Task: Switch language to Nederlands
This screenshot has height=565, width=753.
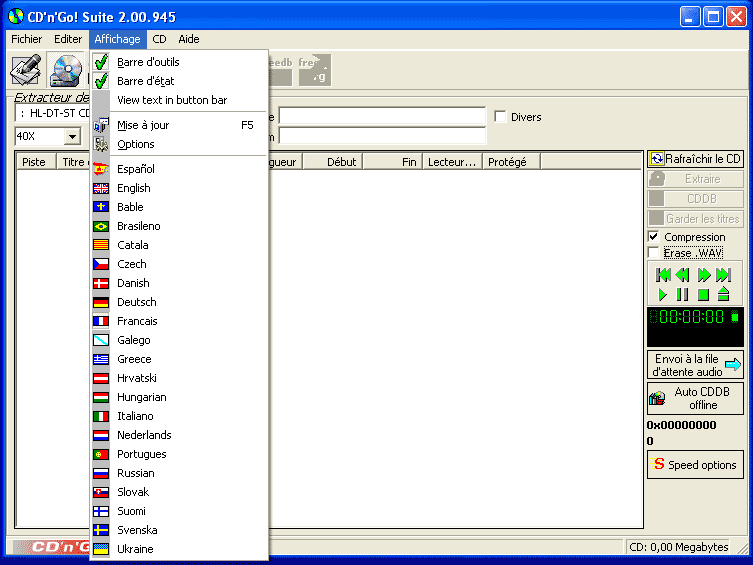Action: (x=179, y=435)
